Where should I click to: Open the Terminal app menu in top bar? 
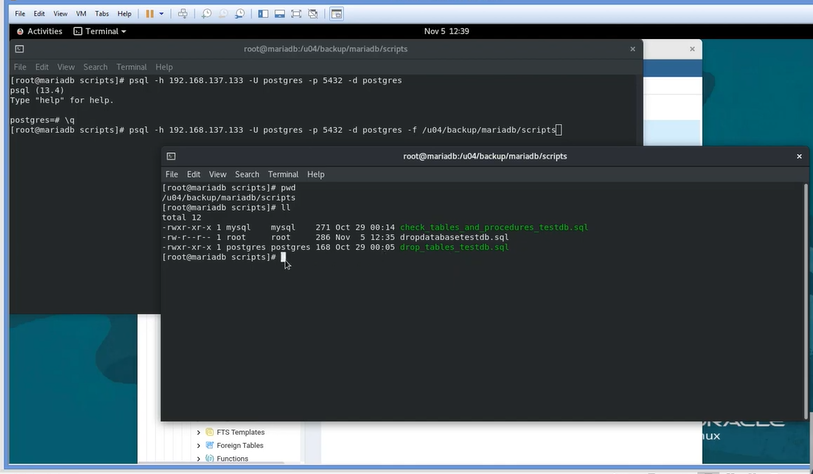pyautogui.click(x=100, y=31)
